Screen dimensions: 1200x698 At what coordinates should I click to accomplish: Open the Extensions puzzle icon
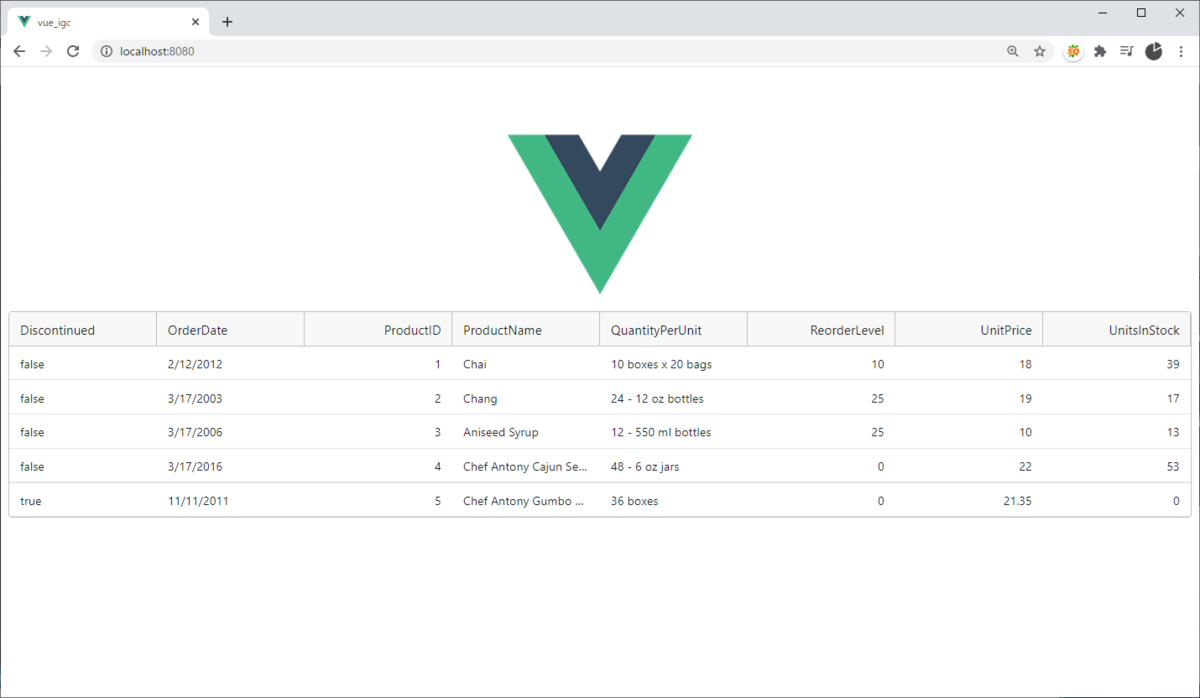1100,51
